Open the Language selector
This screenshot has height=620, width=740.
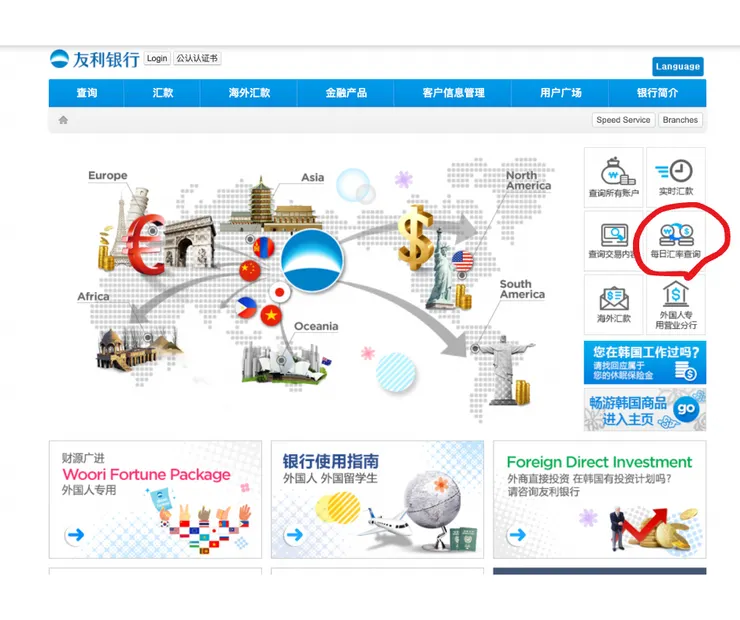[678, 67]
